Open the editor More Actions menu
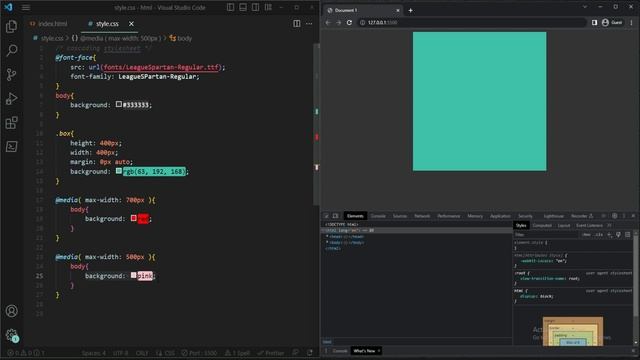Screen dimensions: 640x360 (309, 24)
